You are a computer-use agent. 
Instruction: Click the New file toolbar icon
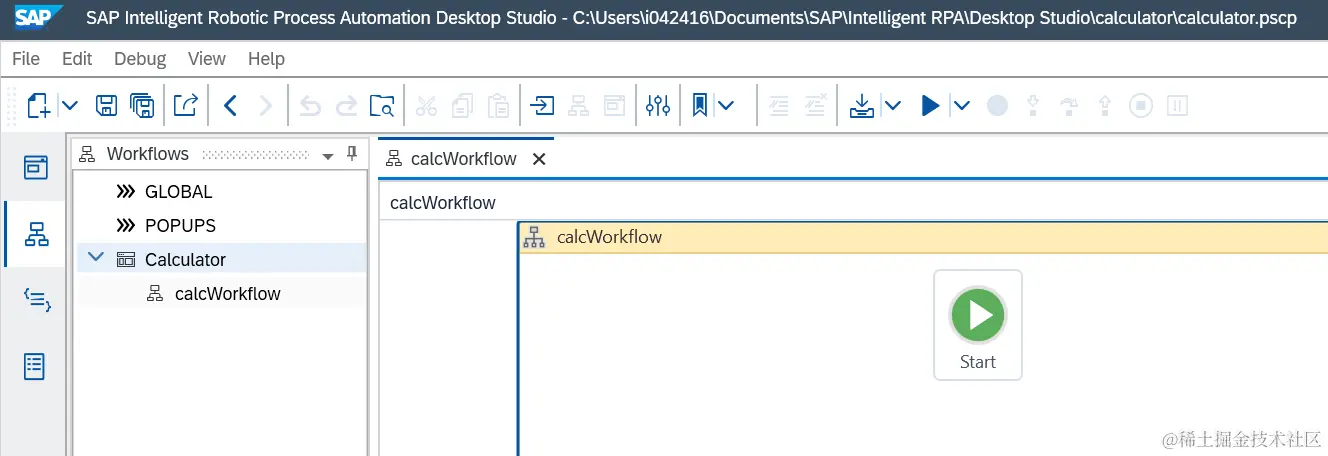coord(39,105)
